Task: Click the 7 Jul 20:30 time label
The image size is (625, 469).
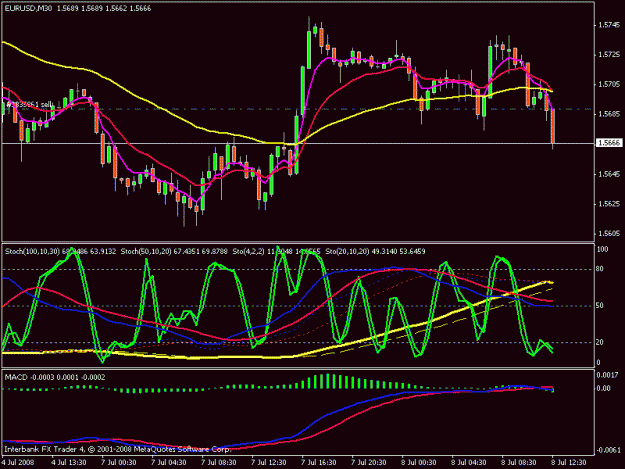Action: coord(368,463)
